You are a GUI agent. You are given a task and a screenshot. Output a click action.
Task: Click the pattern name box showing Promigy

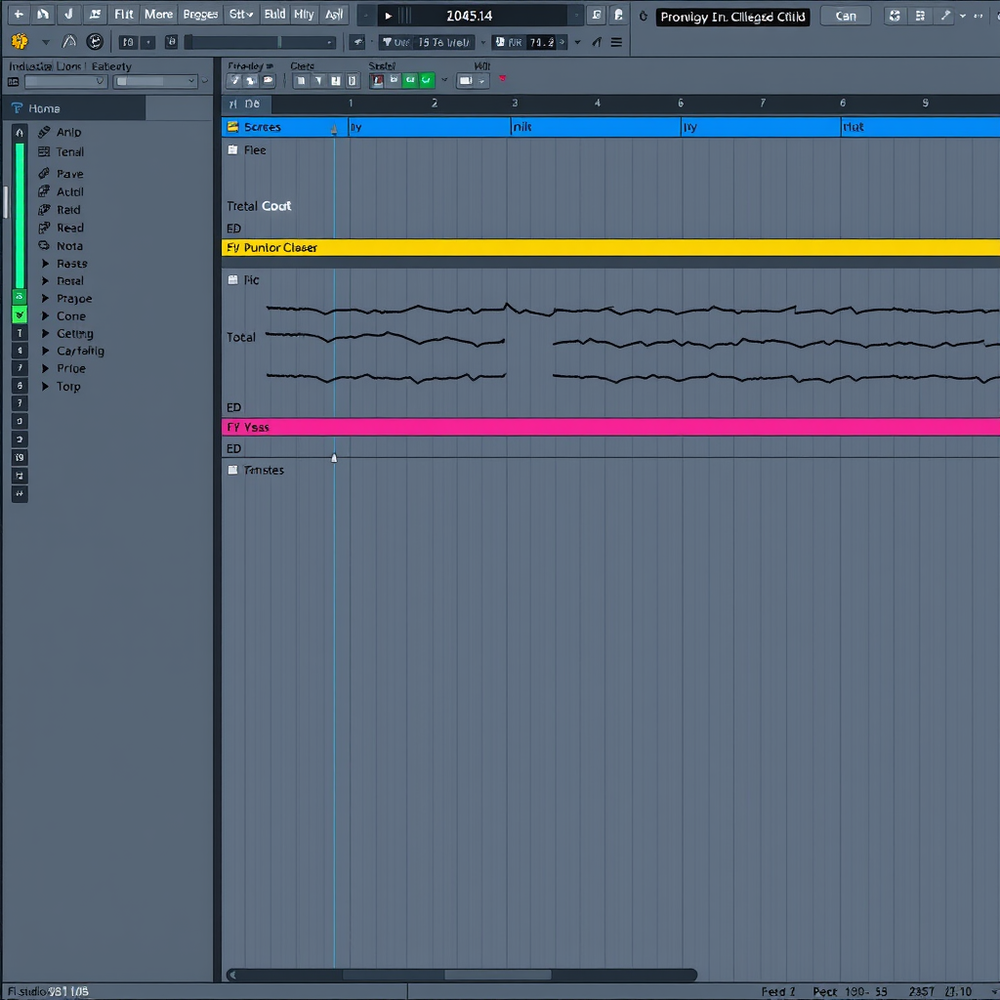click(x=733, y=17)
